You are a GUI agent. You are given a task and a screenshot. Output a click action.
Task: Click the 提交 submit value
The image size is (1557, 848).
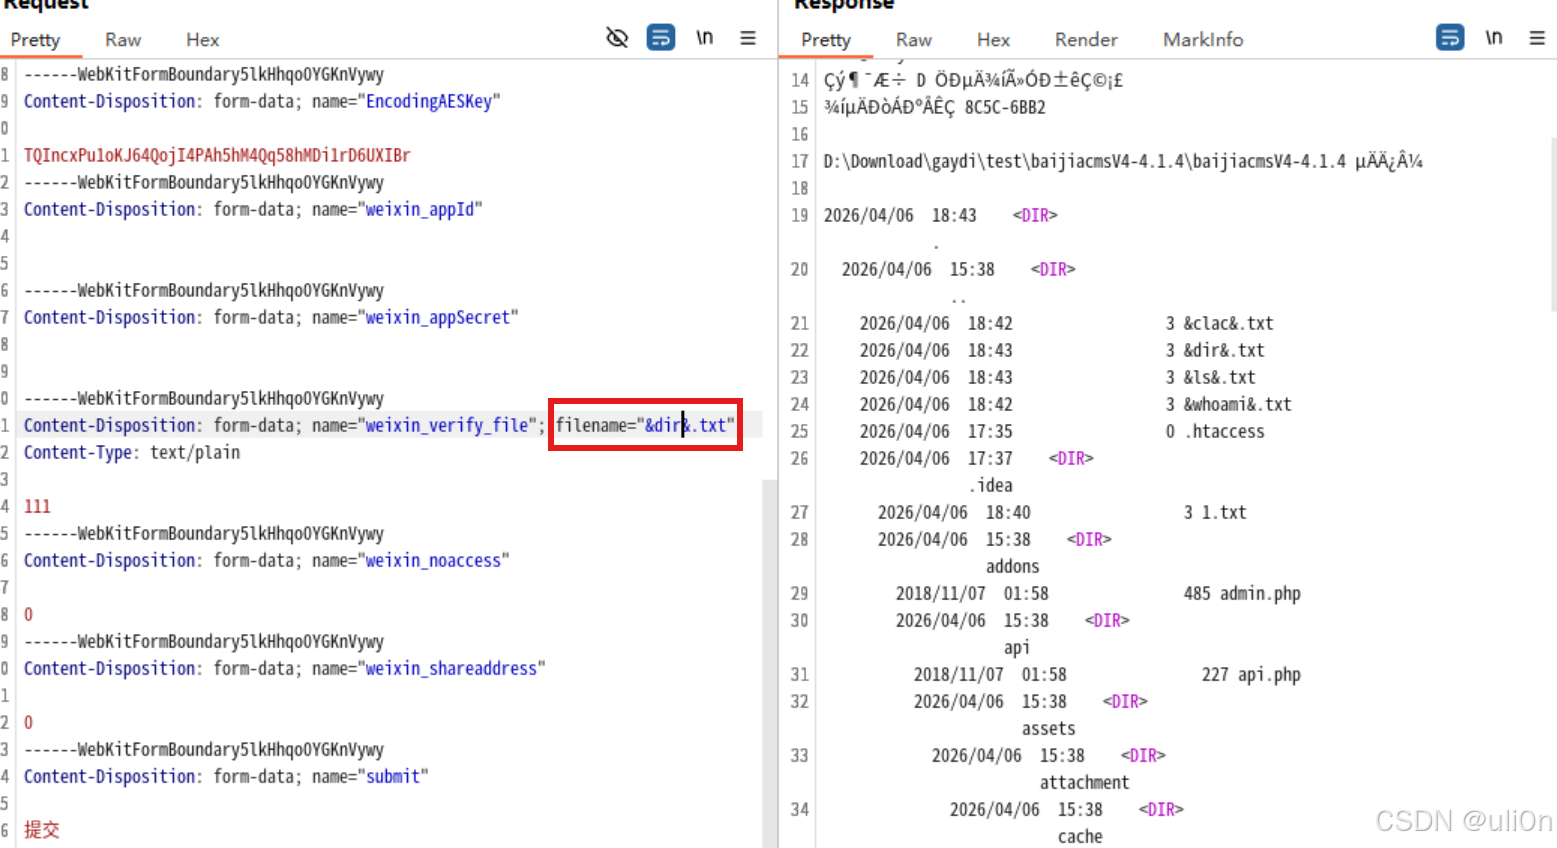[42, 830]
